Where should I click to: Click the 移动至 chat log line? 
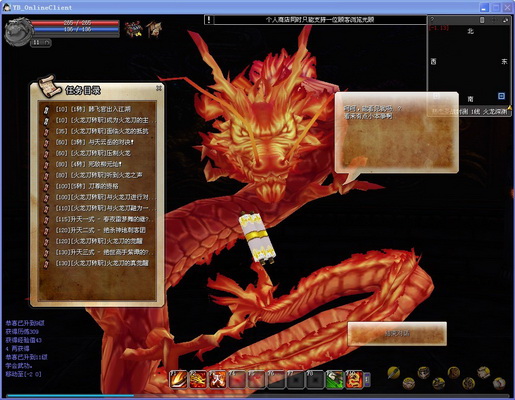coord(23,374)
